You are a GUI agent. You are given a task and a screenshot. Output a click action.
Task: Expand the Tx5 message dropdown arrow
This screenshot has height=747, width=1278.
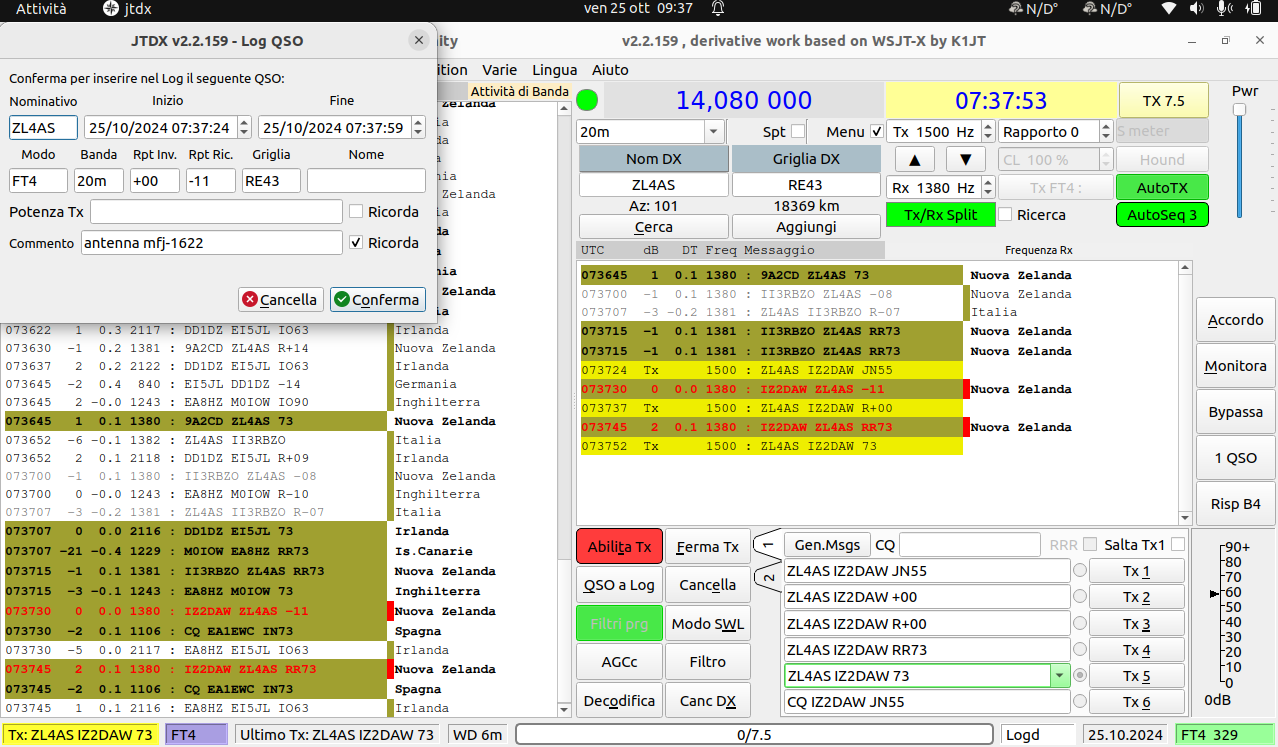1060,675
